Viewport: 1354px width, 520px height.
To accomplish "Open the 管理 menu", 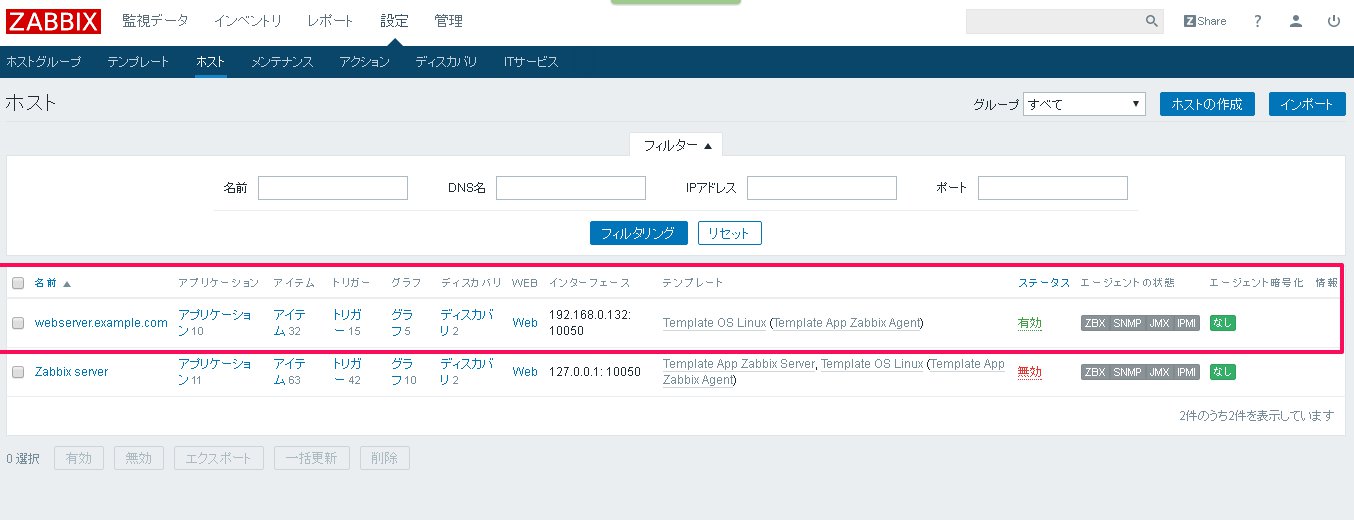I will [448, 21].
